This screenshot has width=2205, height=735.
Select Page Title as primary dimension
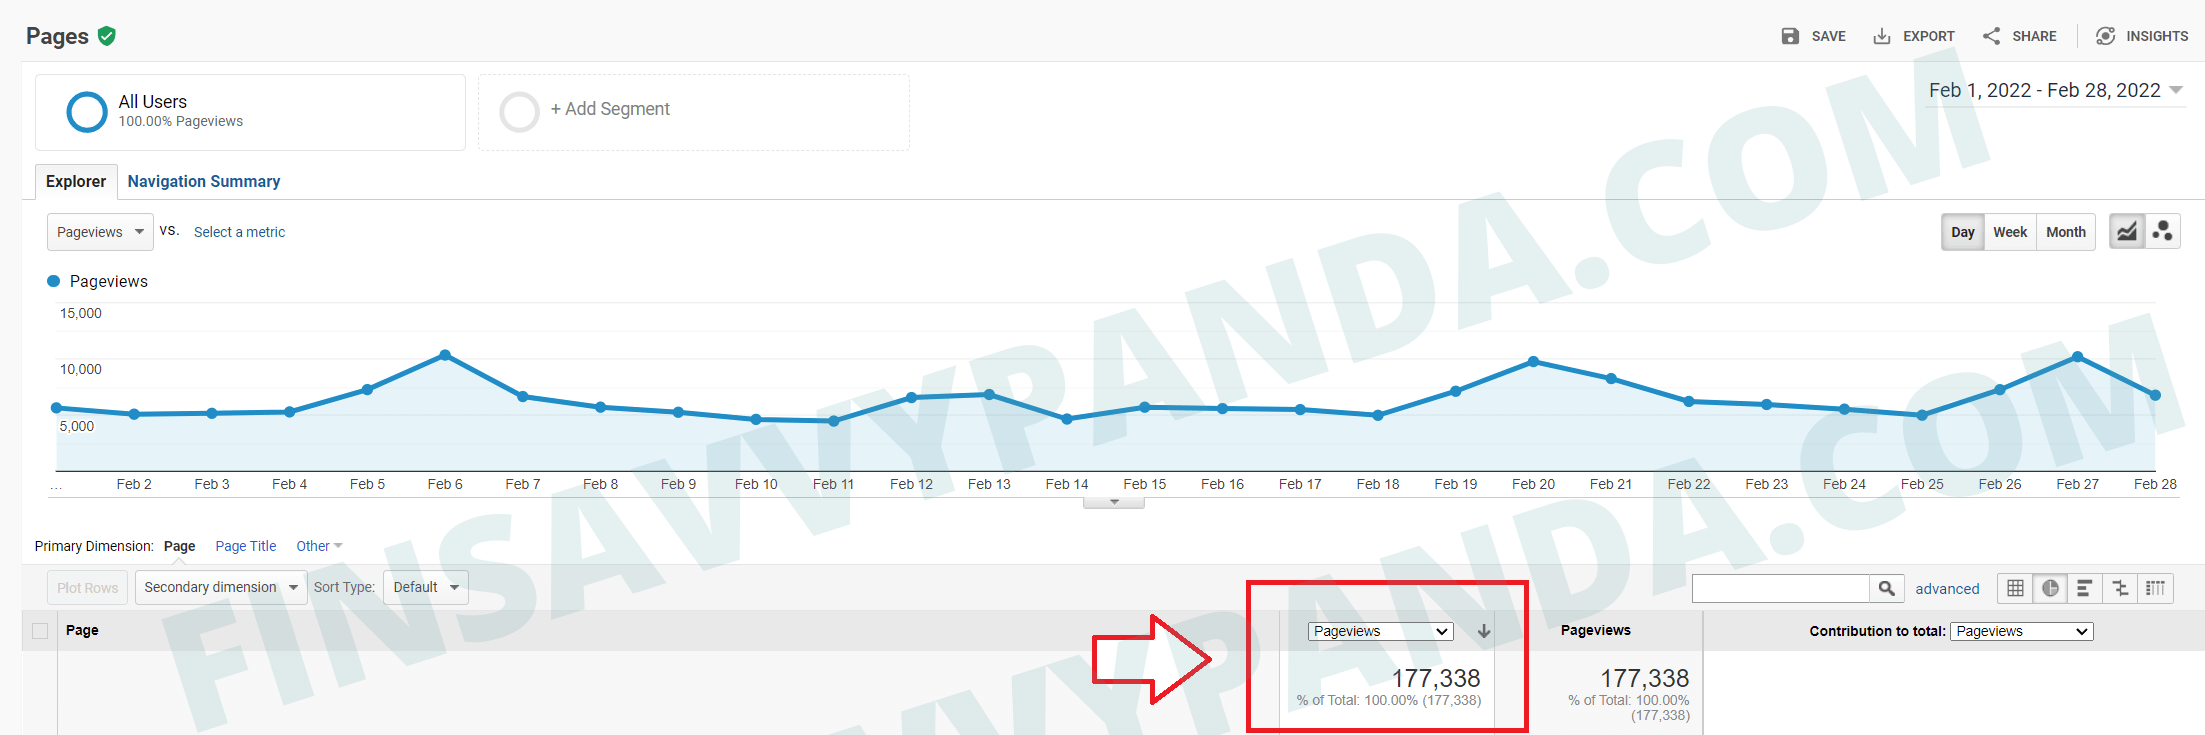coord(246,546)
